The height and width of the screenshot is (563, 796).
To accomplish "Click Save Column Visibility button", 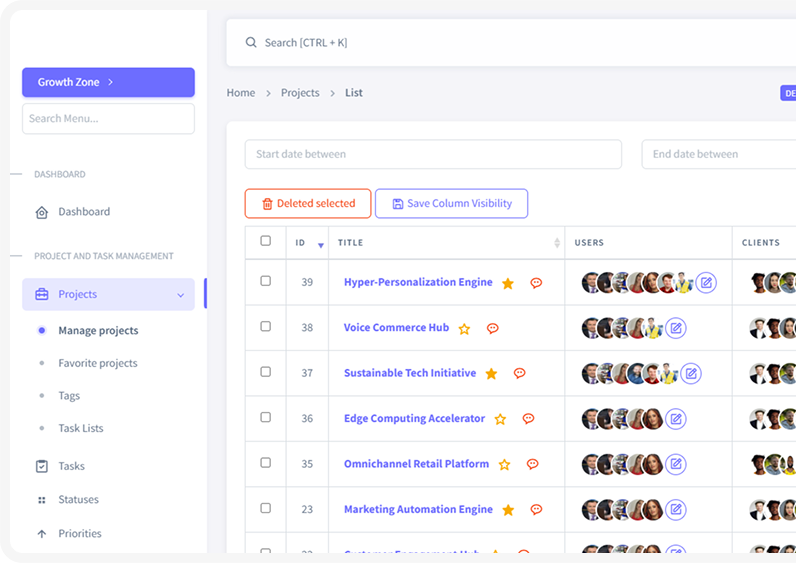I will click(x=451, y=204).
